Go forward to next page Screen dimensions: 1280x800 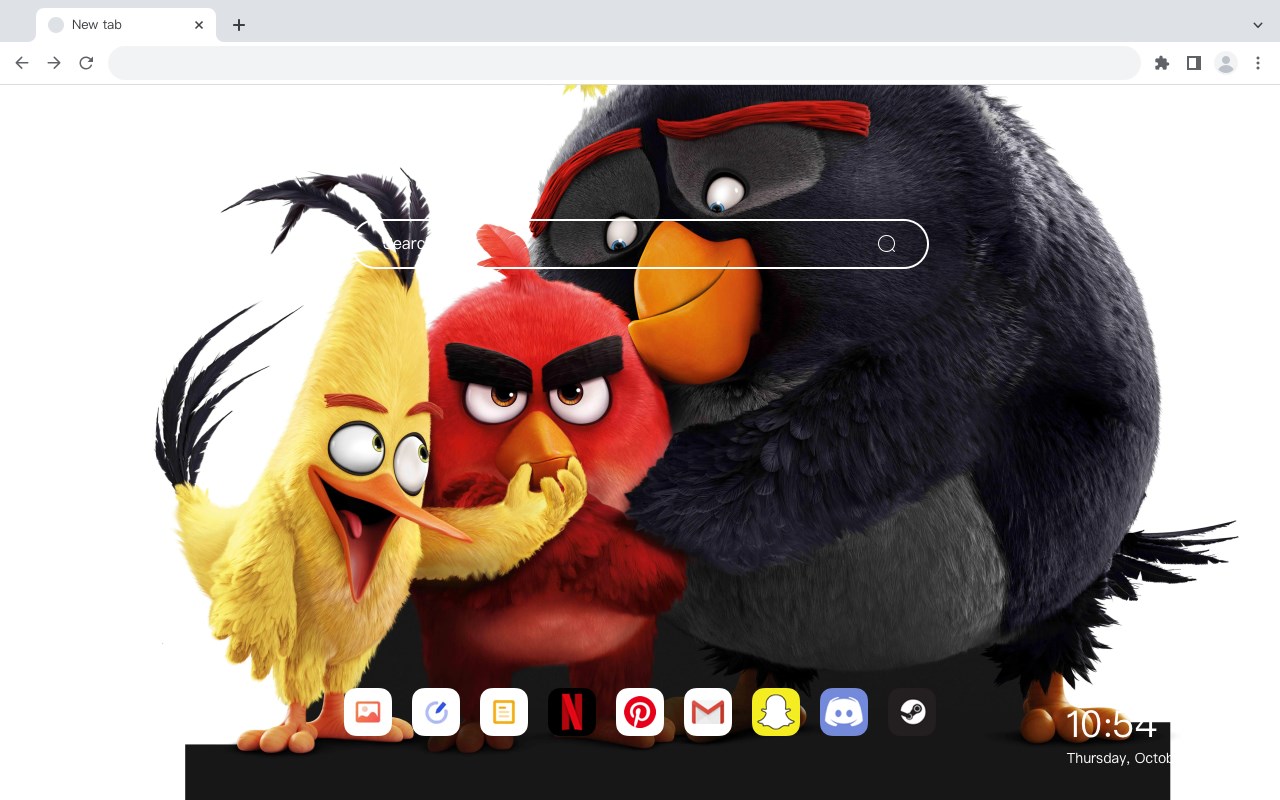pos(54,63)
